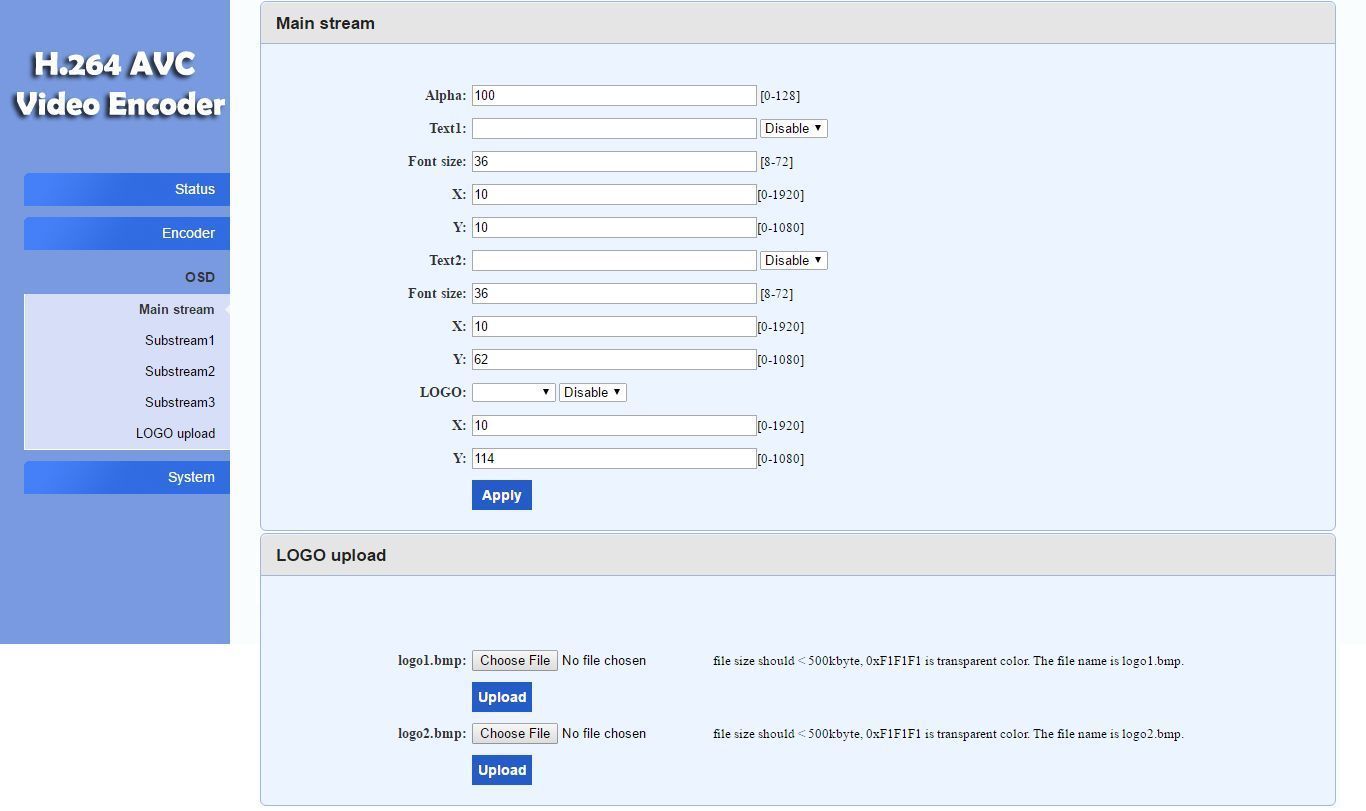Image resolution: width=1366 pixels, height=811 pixels.
Task: Click the LOGO Y position field
Action: coord(614,458)
